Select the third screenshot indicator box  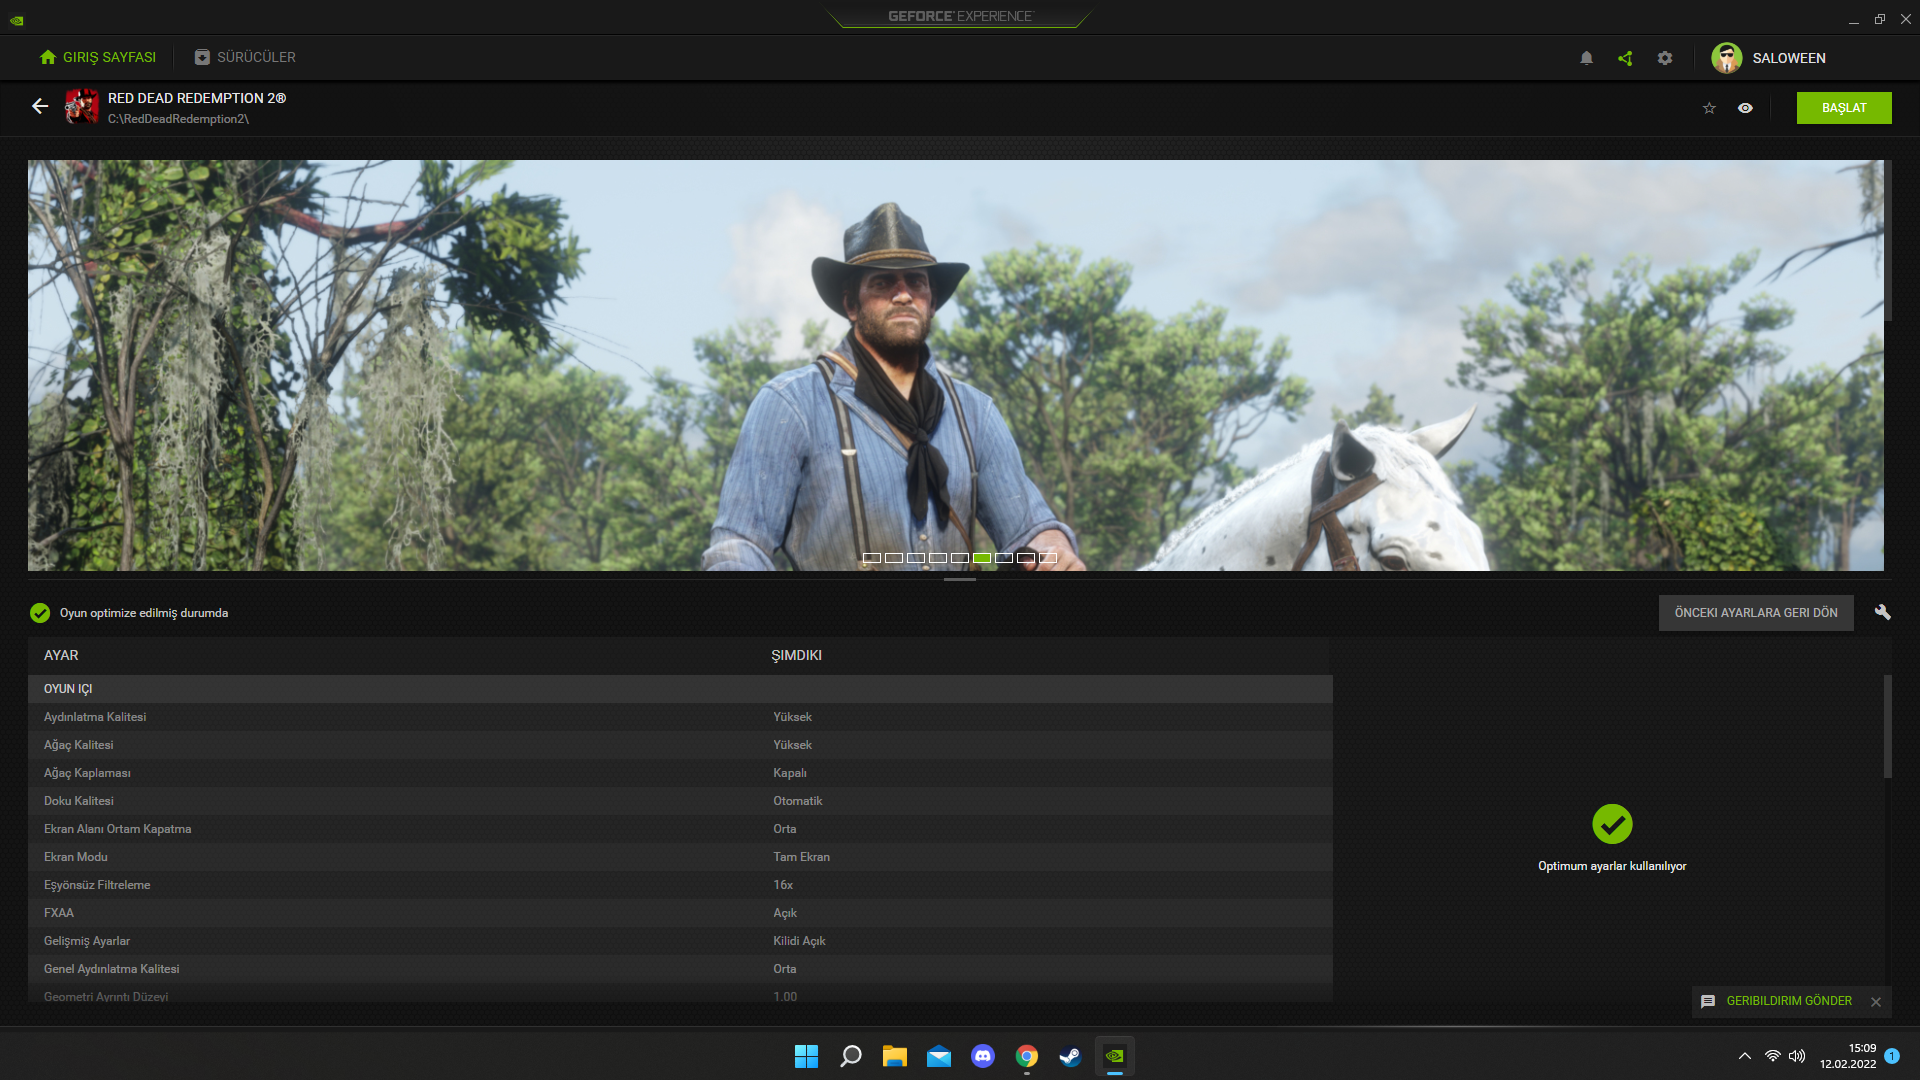click(x=916, y=558)
